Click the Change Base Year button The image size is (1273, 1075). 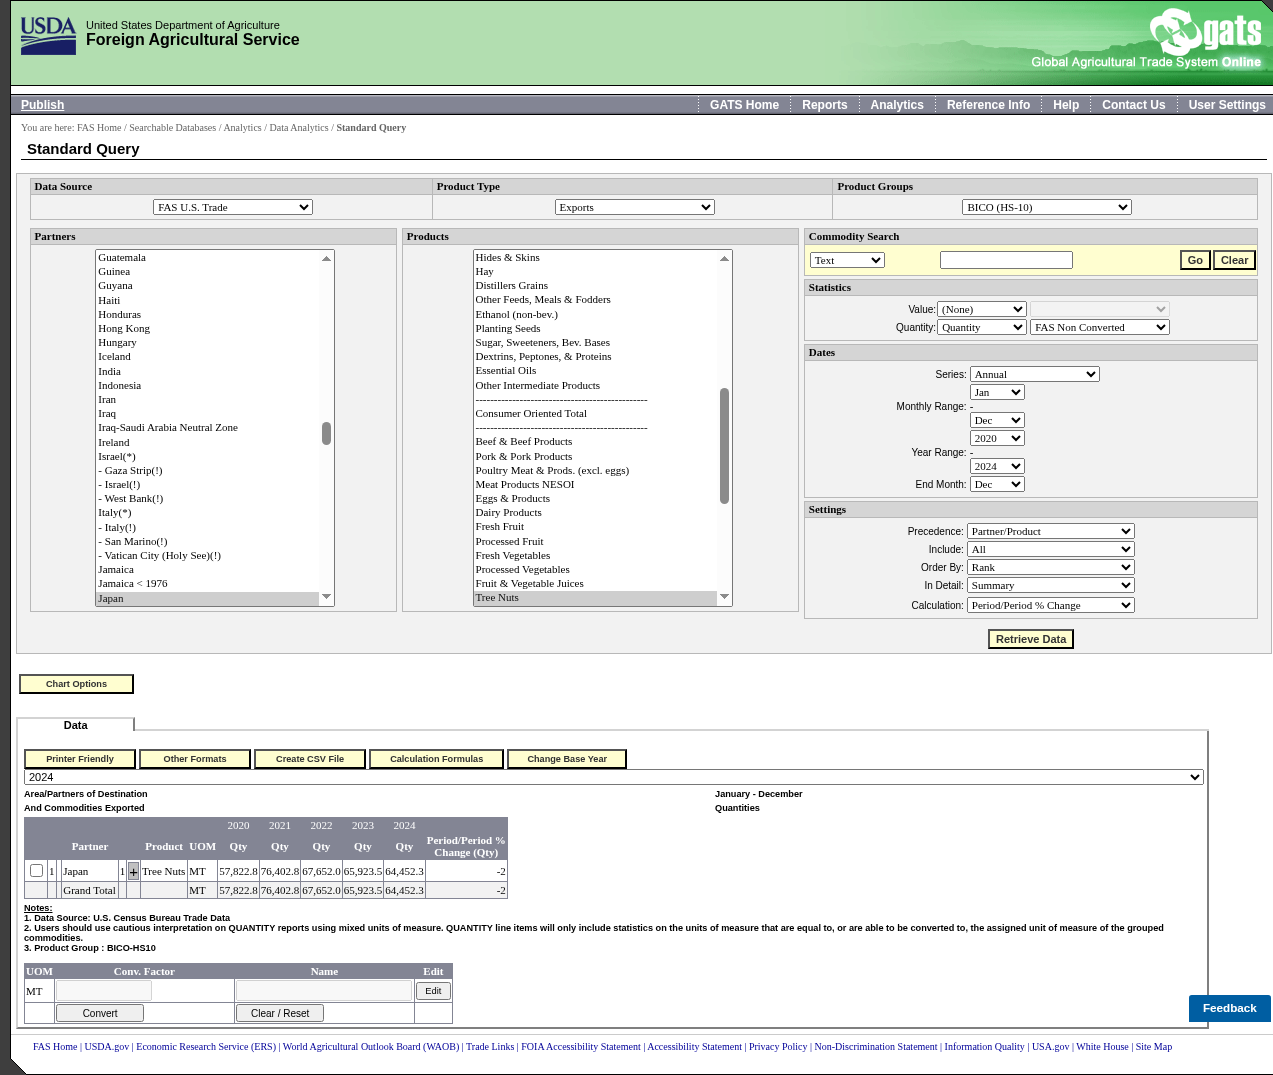(x=567, y=759)
